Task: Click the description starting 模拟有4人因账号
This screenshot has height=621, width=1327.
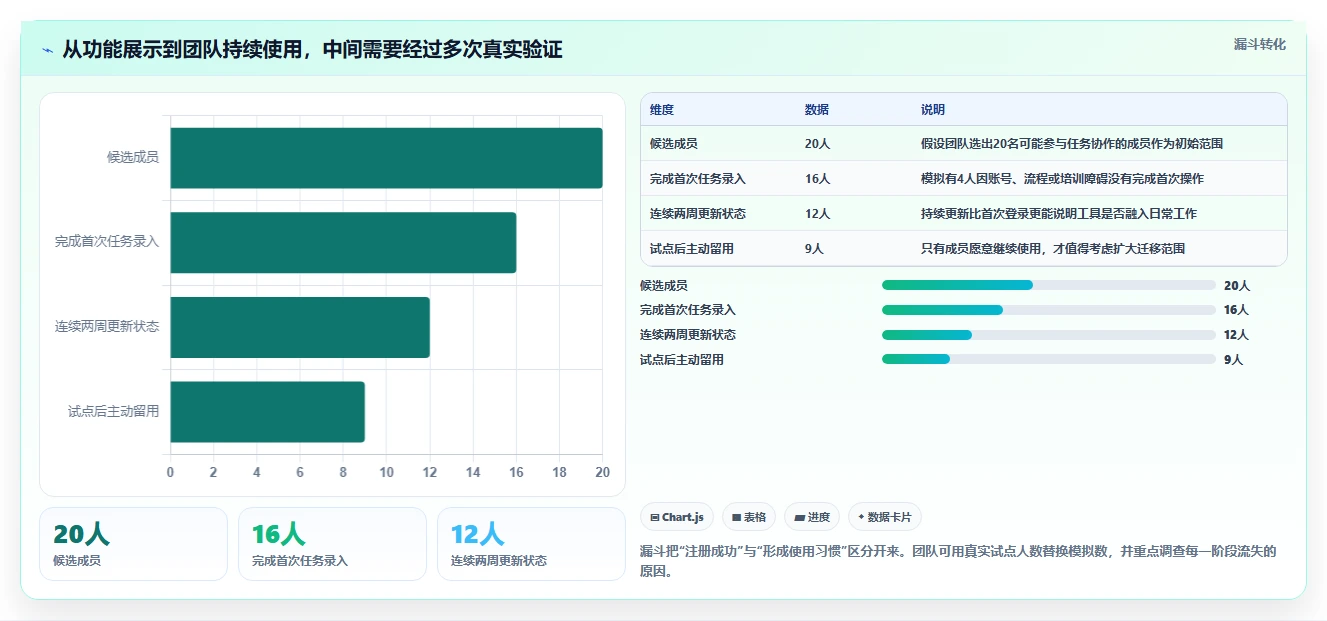Action: (1062, 179)
